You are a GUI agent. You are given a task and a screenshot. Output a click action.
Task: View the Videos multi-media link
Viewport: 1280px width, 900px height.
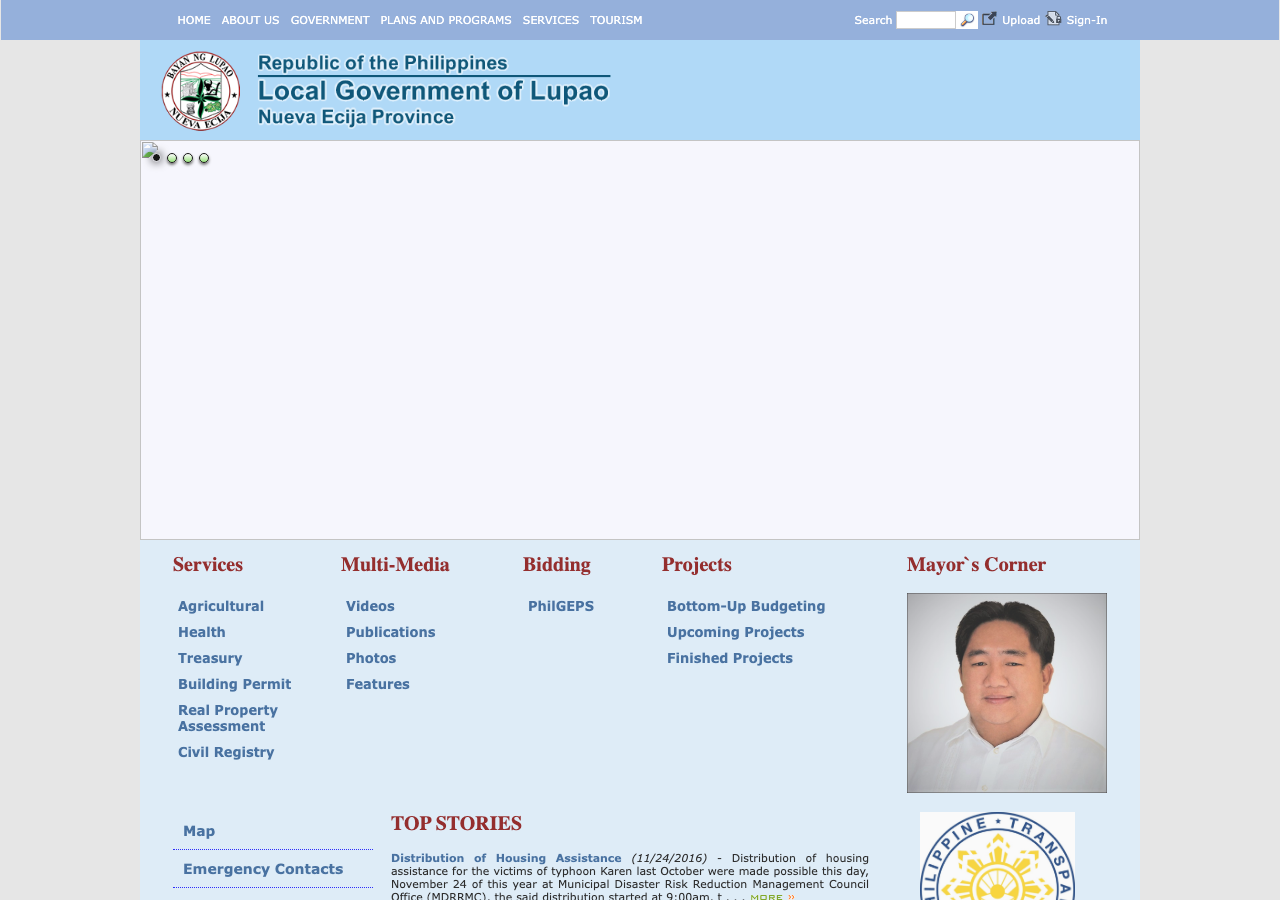pyautogui.click(x=370, y=606)
